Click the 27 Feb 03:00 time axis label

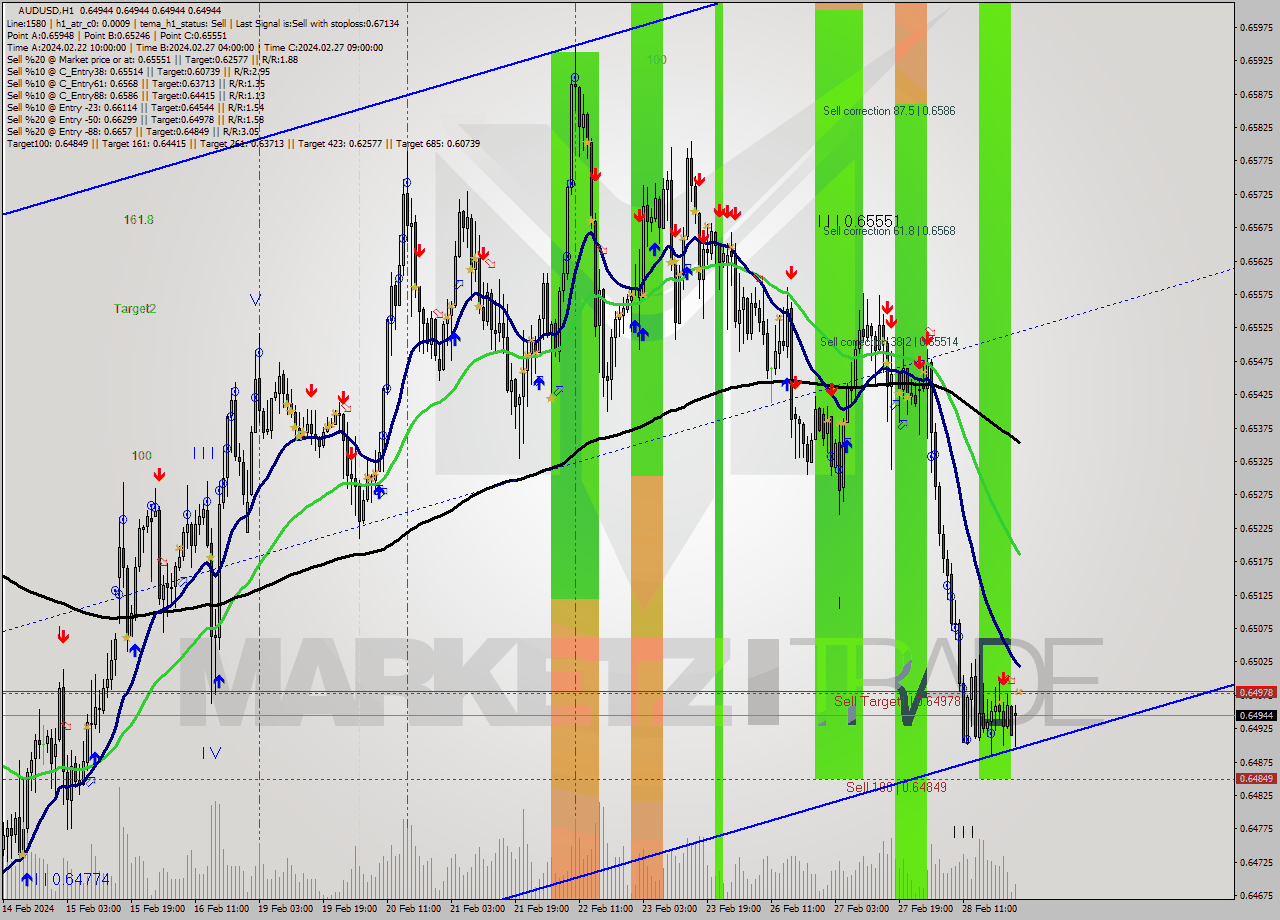pos(862,909)
